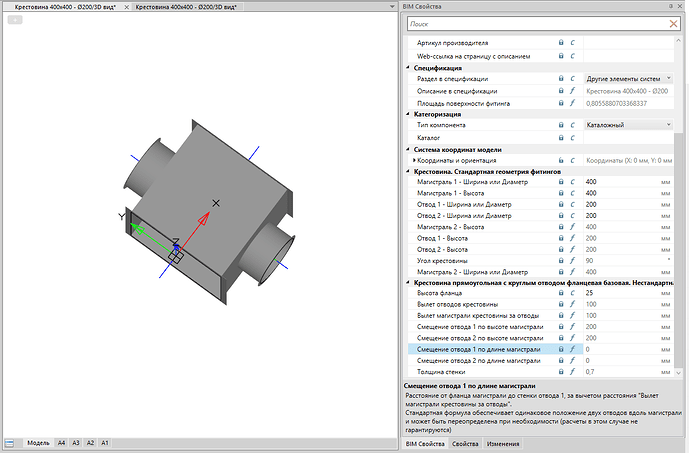Viewport: 689px width, 453px height.
Task: Open the Изменения tab
Action: (x=503, y=444)
